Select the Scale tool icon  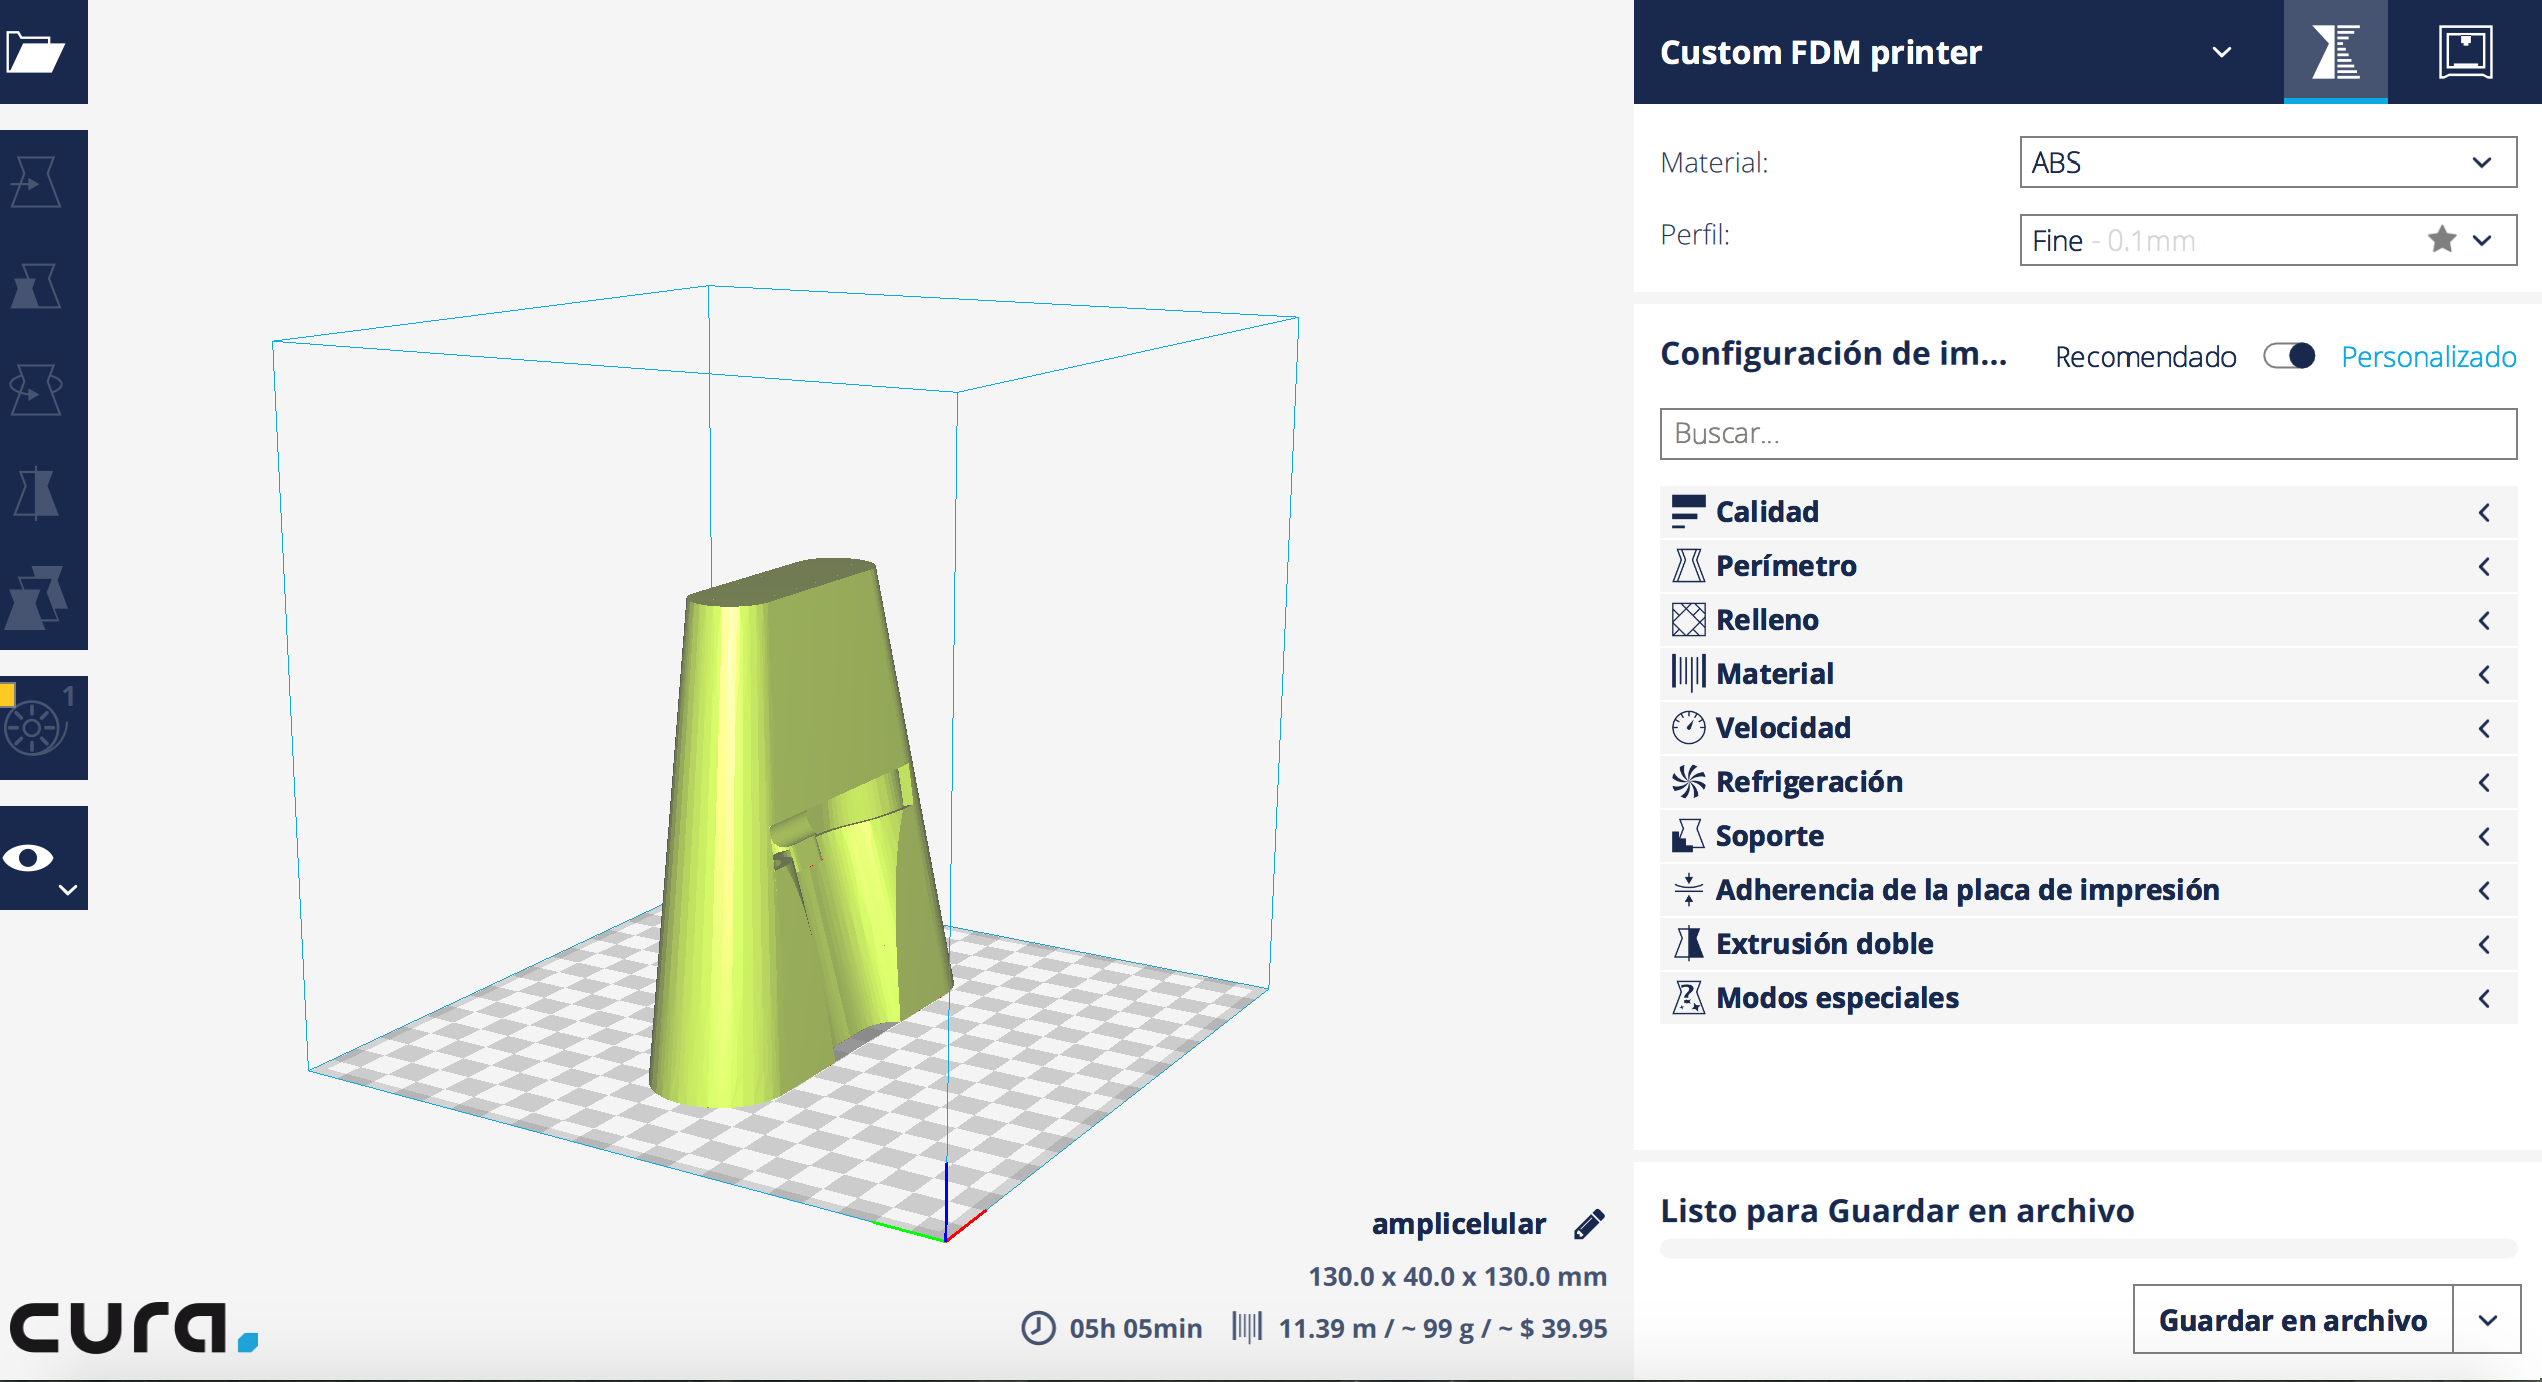pos(36,285)
